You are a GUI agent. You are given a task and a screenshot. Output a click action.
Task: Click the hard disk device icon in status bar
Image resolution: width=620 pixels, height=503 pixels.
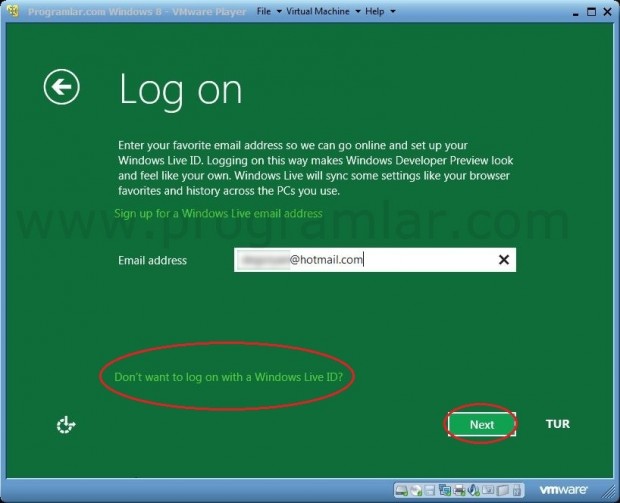click(402, 490)
